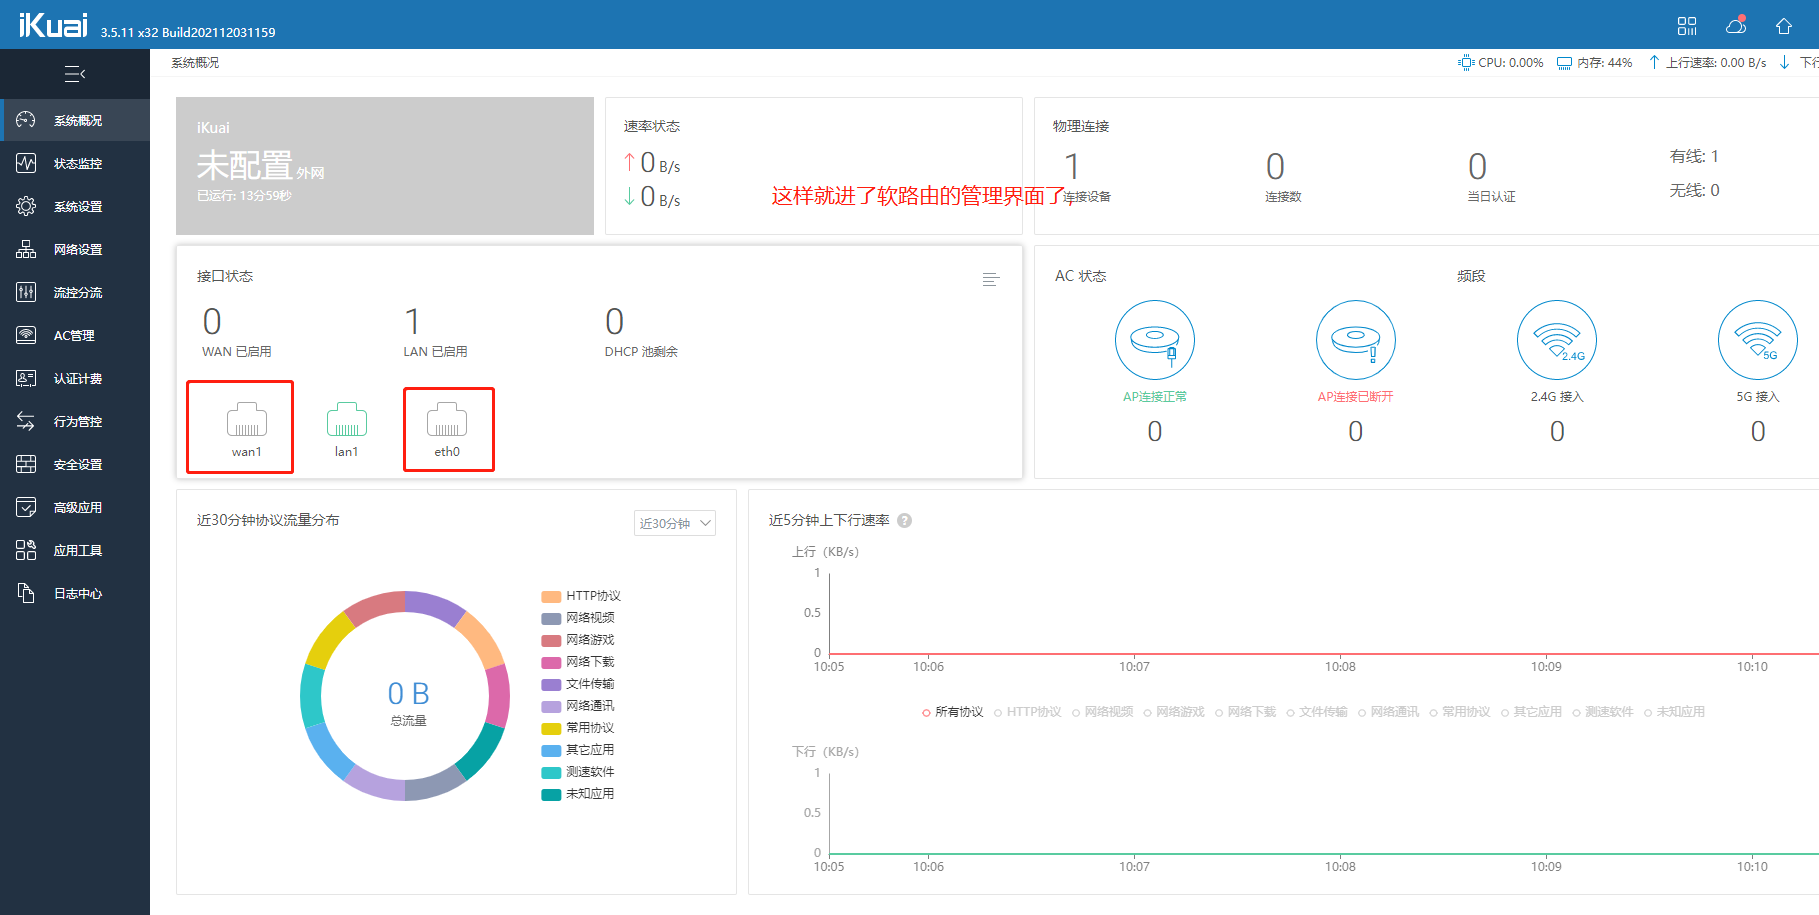Click the 无线: 0 label
Image resolution: width=1819 pixels, height=915 pixels.
1694,190
